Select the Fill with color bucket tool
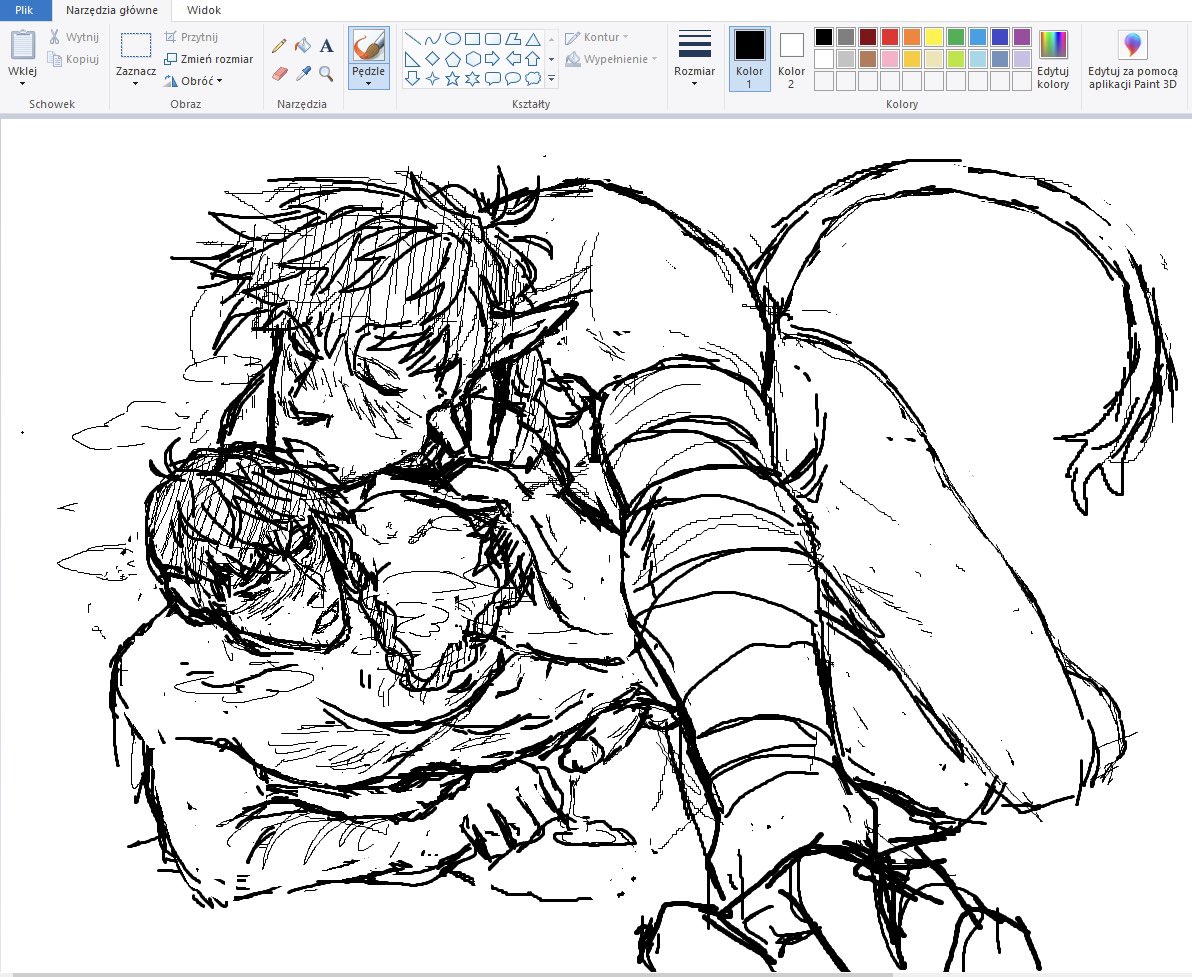1192x977 pixels. pos(303,46)
